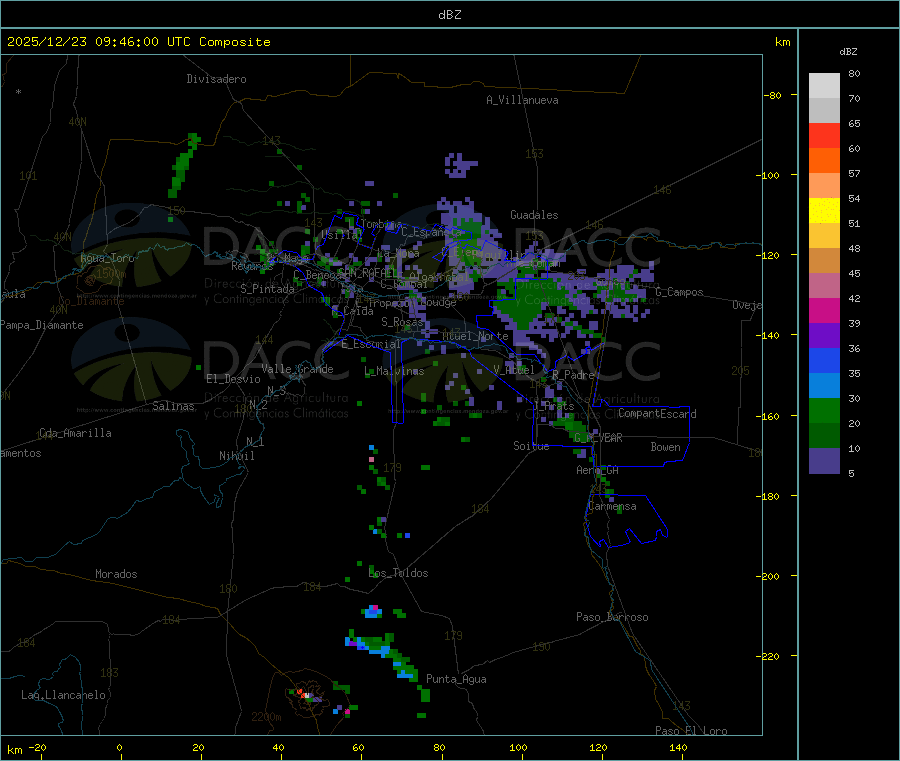Click the Paso_El_Loro map label

[x=692, y=731]
